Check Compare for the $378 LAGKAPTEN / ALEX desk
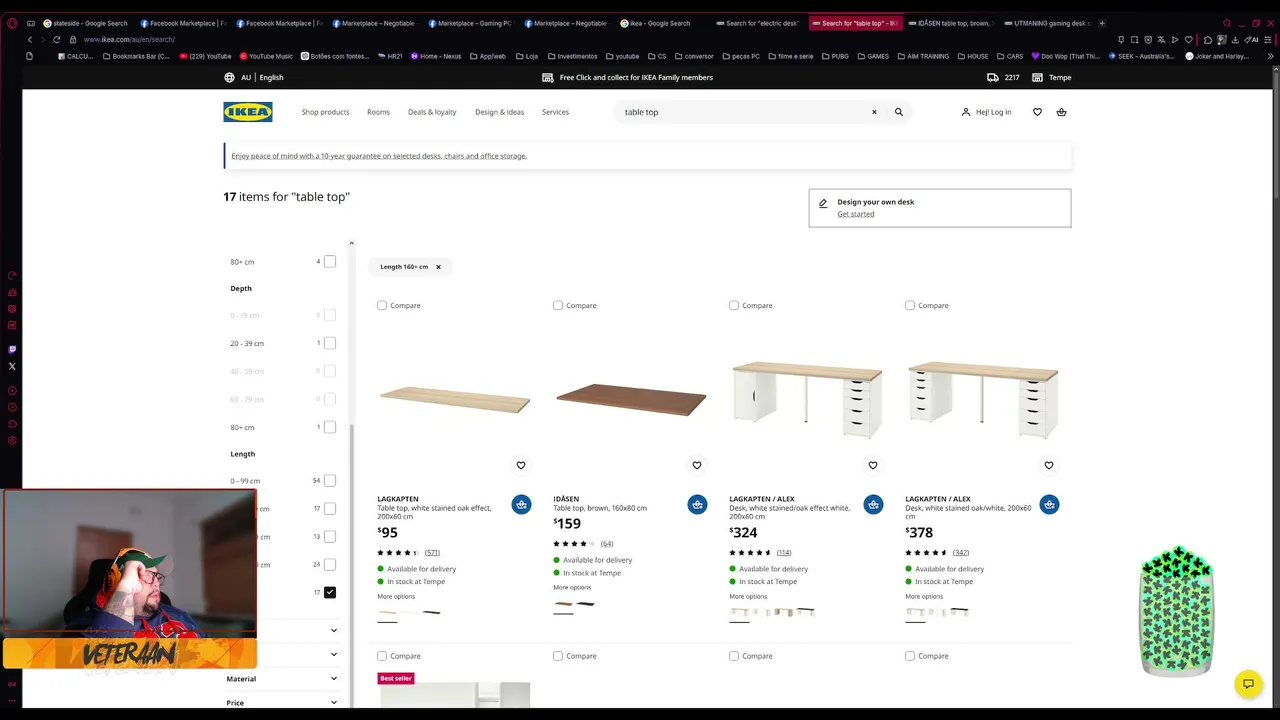 click(910, 305)
